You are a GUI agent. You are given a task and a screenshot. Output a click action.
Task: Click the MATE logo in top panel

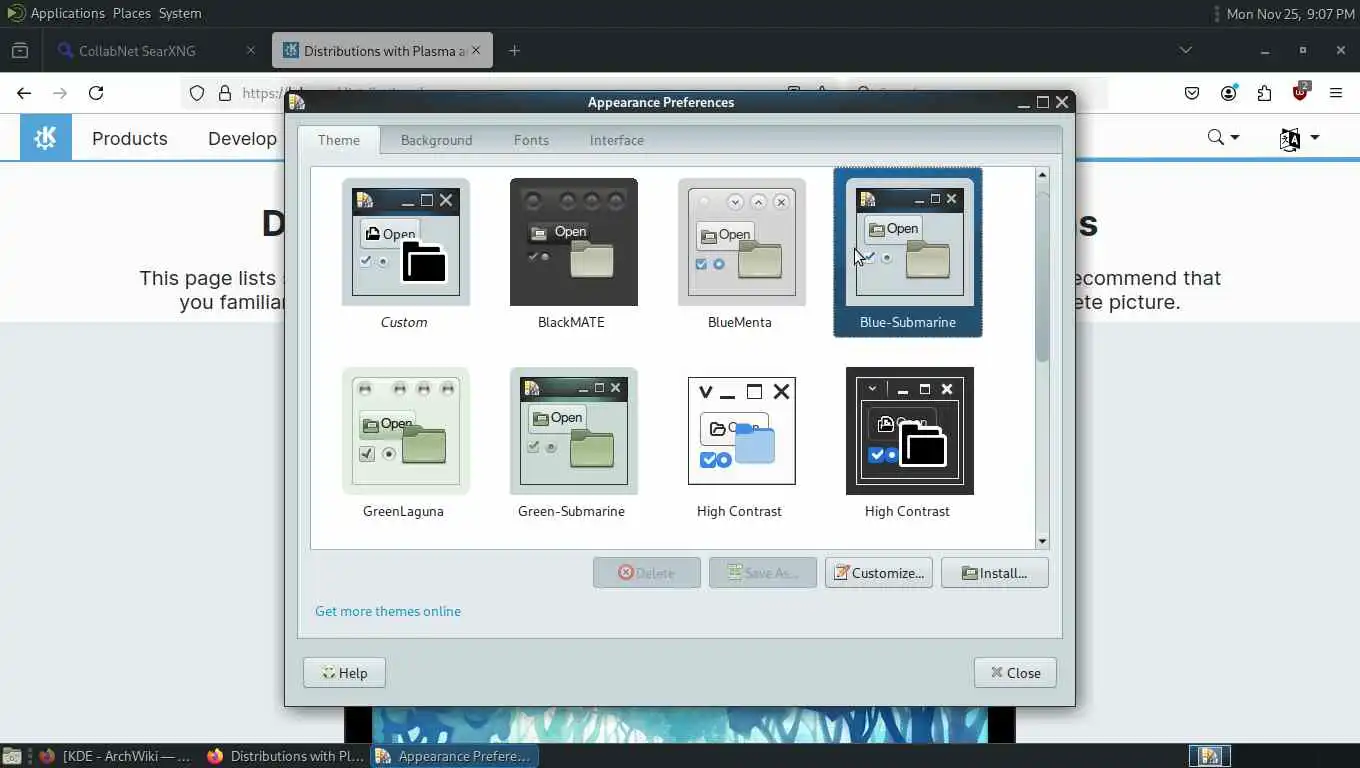(x=16, y=13)
